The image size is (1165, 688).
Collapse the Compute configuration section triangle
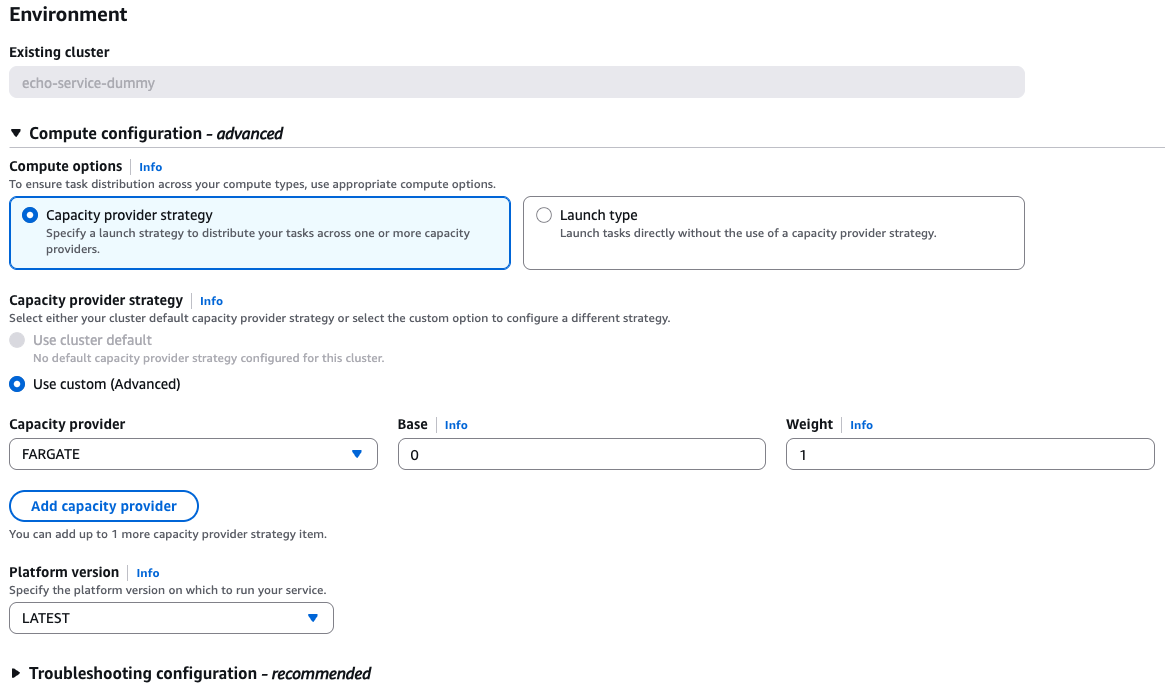point(16,133)
